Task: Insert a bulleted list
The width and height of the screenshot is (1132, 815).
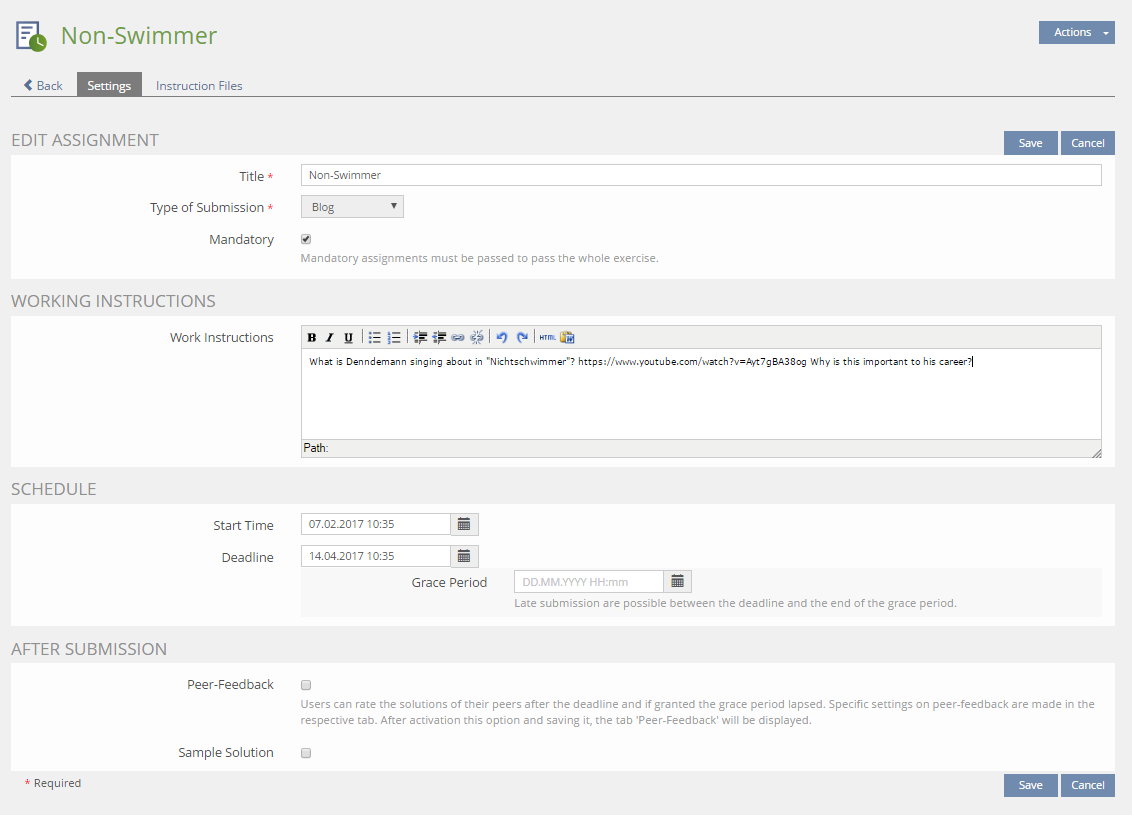Action: click(375, 338)
